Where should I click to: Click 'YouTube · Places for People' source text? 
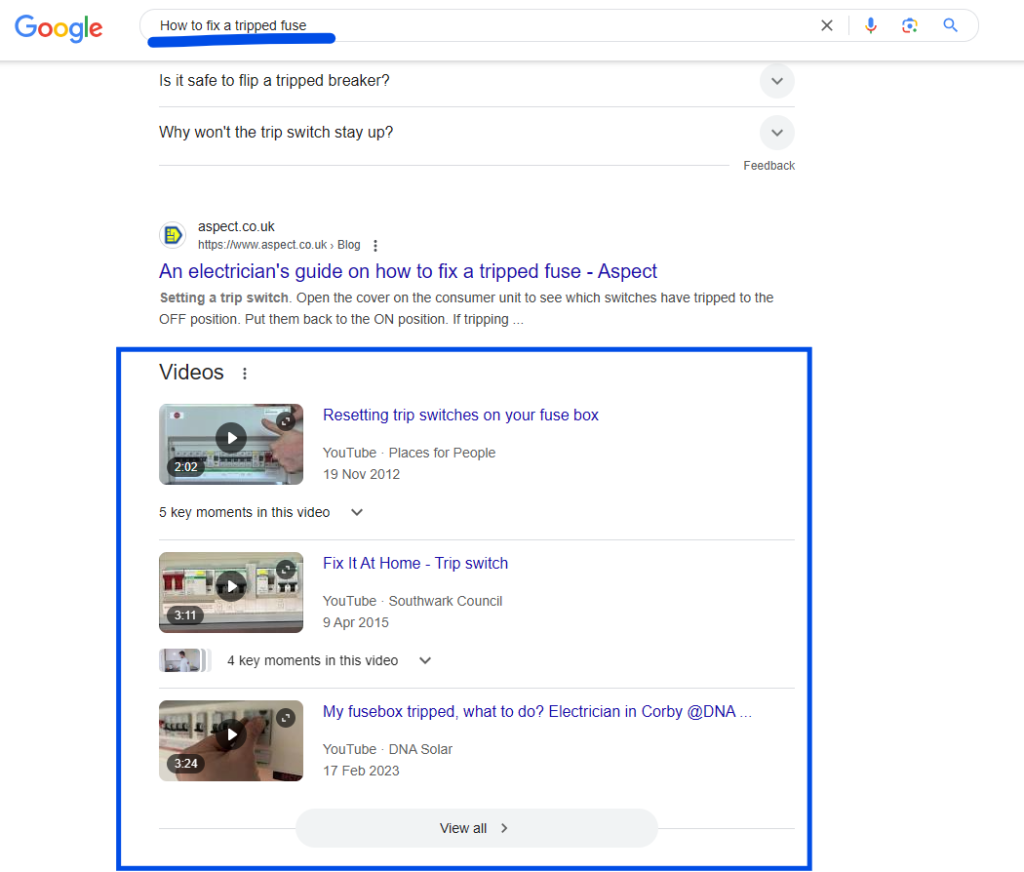coord(409,453)
